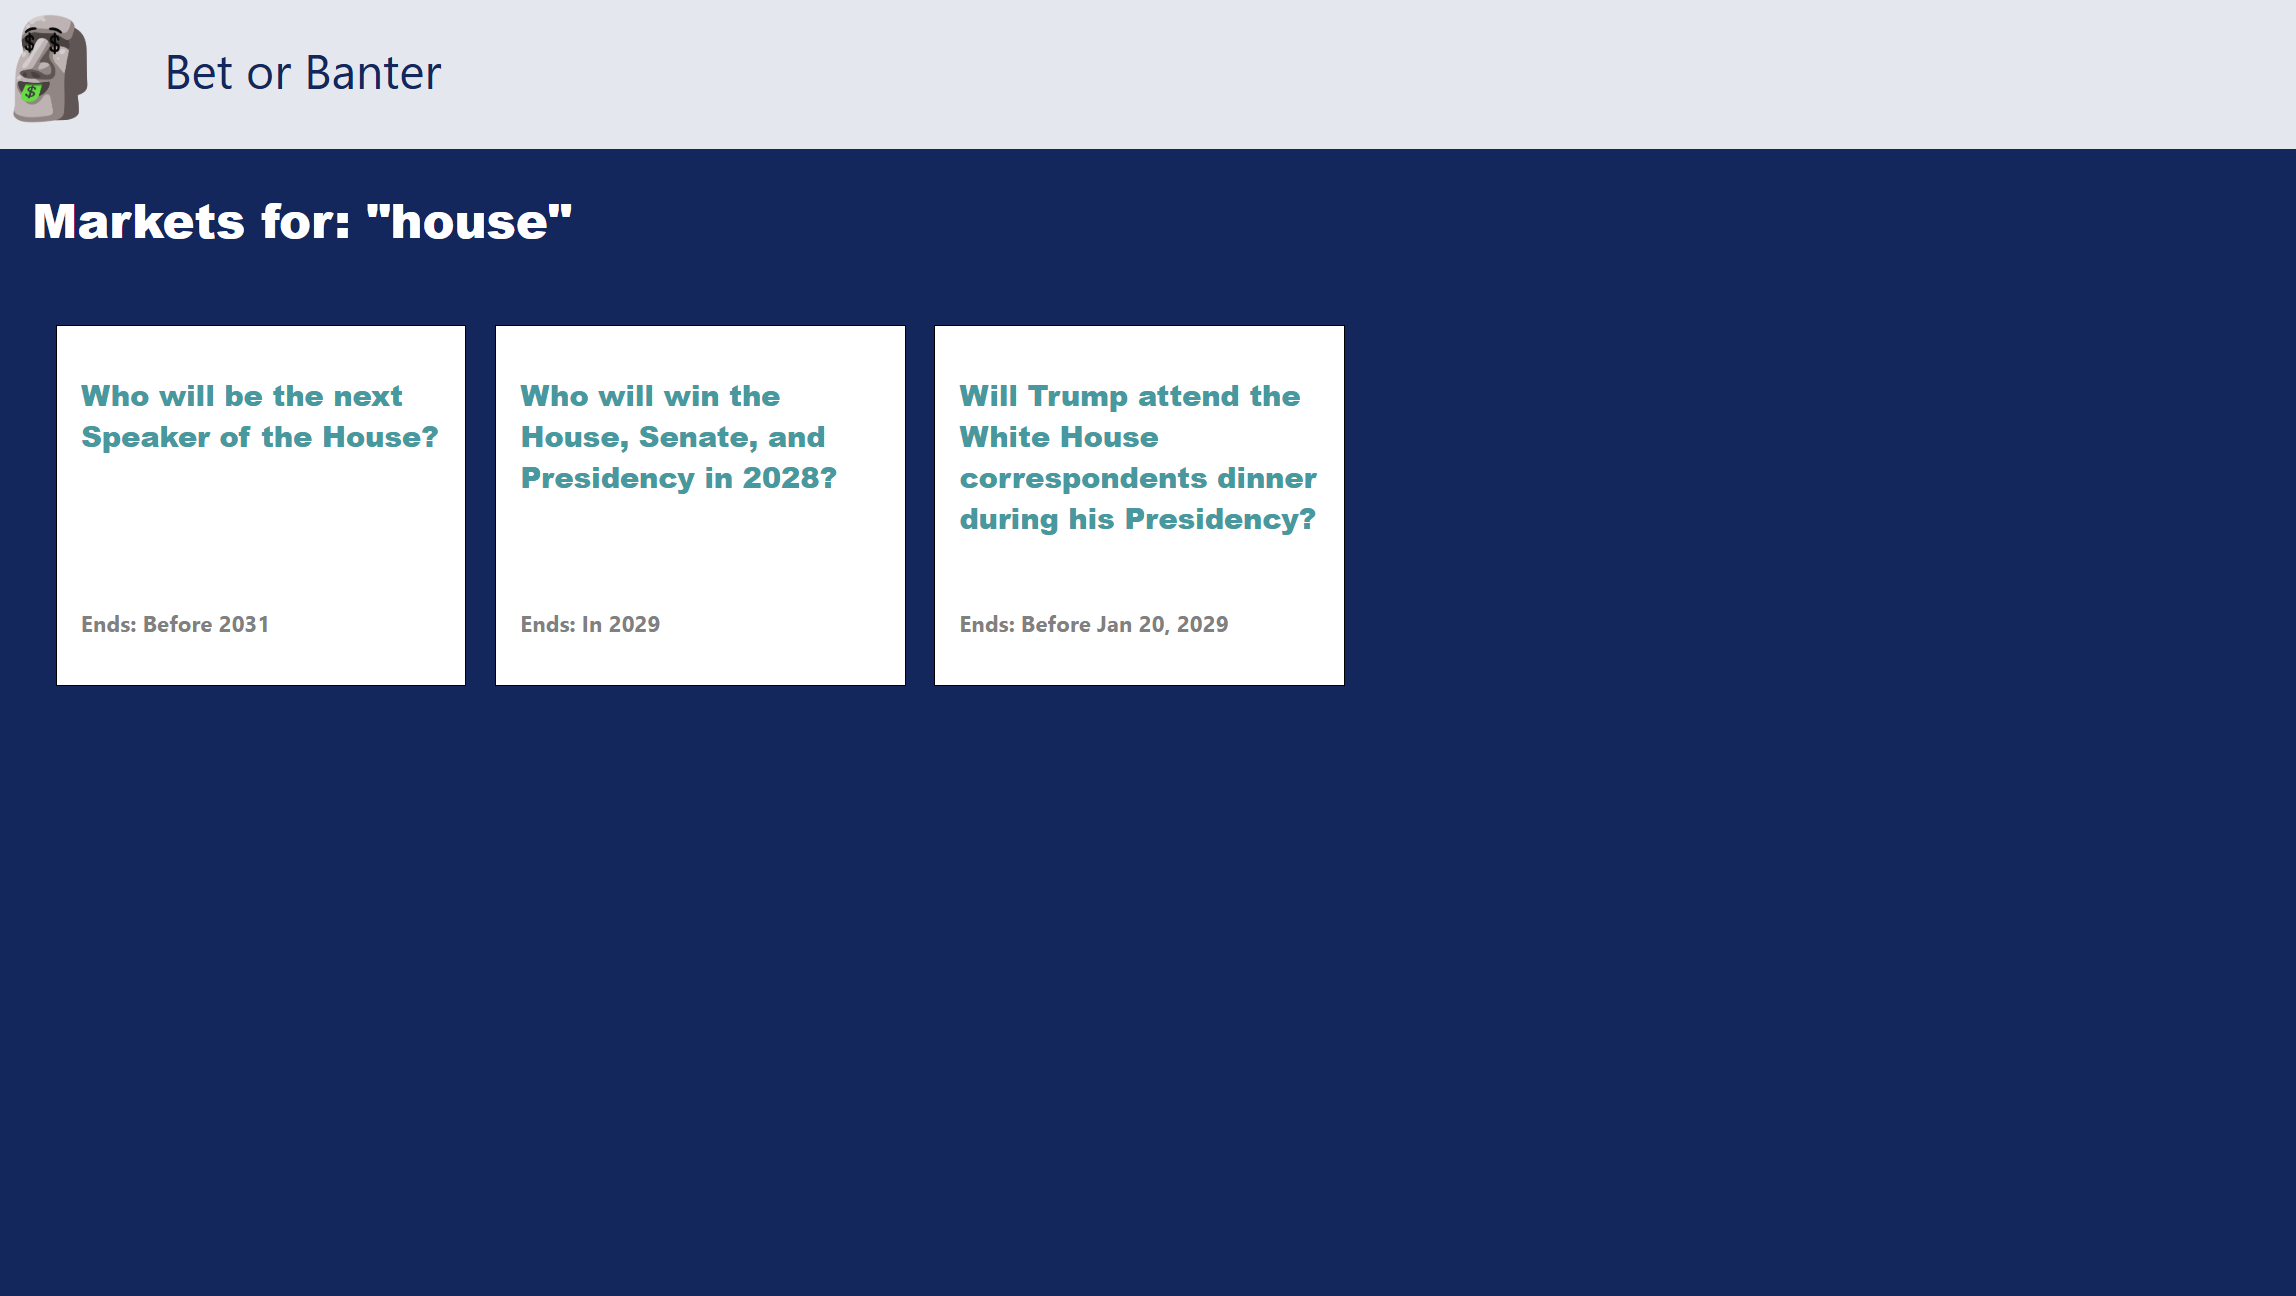Click the "Ends: Before 2031" label
2296x1296 pixels.
coord(175,624)
